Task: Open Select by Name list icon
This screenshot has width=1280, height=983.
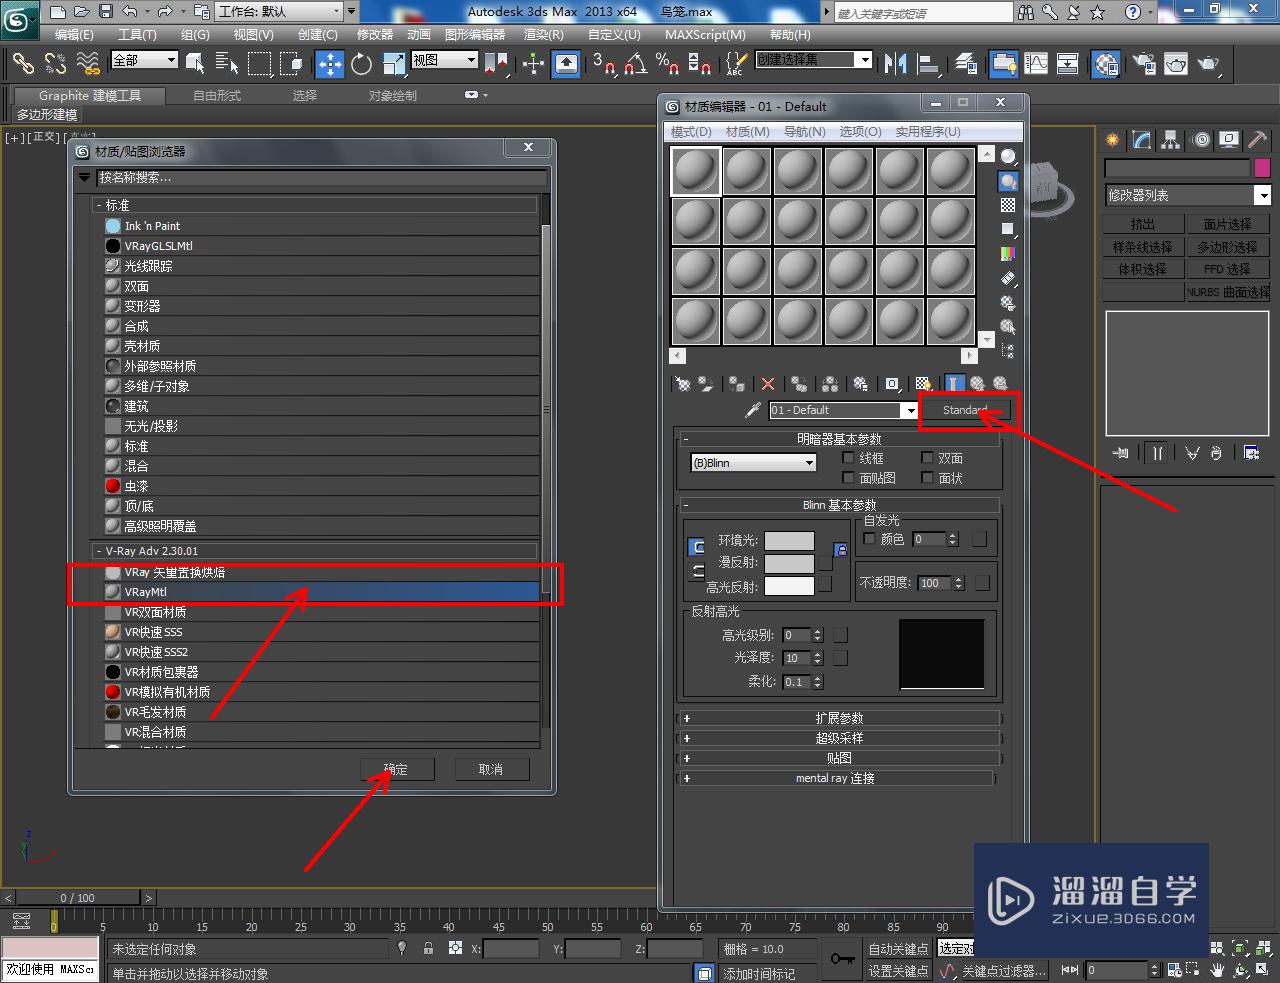Action: coord(227,64)
